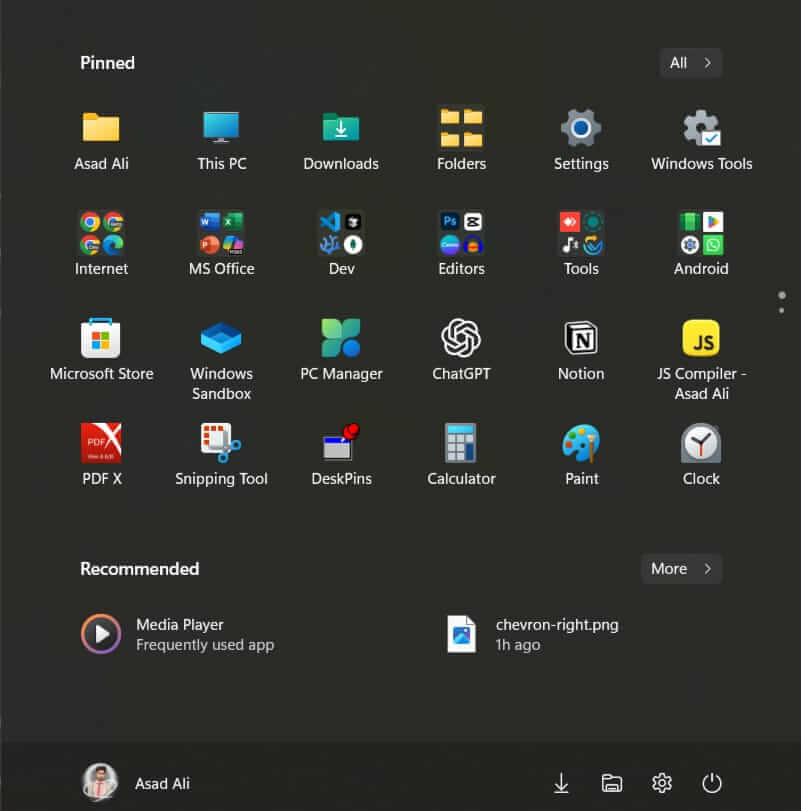Screen dimensions: 801x811
Task: Launch the Snipping Tool
Action: [221, 454]
